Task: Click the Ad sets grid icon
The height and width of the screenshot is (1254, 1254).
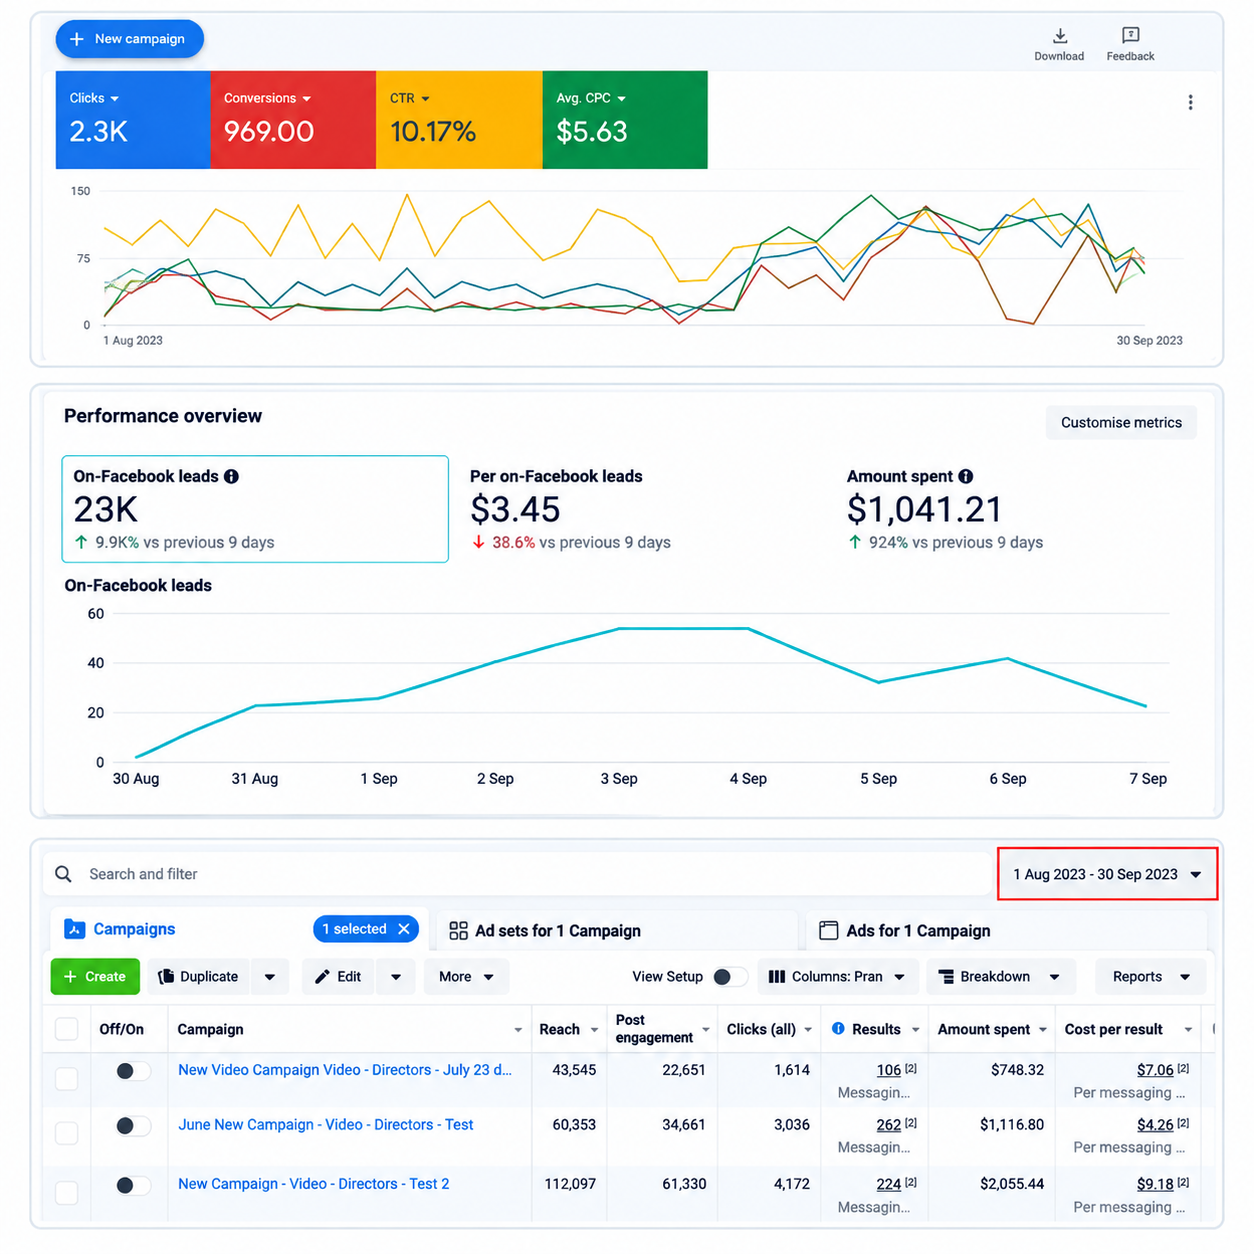Action: (458, 931)
